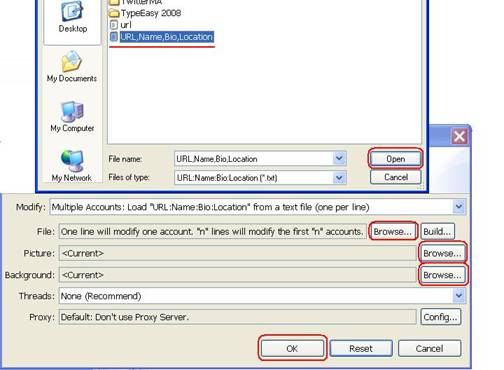Open the Threads dropdown
This screenshot has height=370, width=504.
[459, 296]
